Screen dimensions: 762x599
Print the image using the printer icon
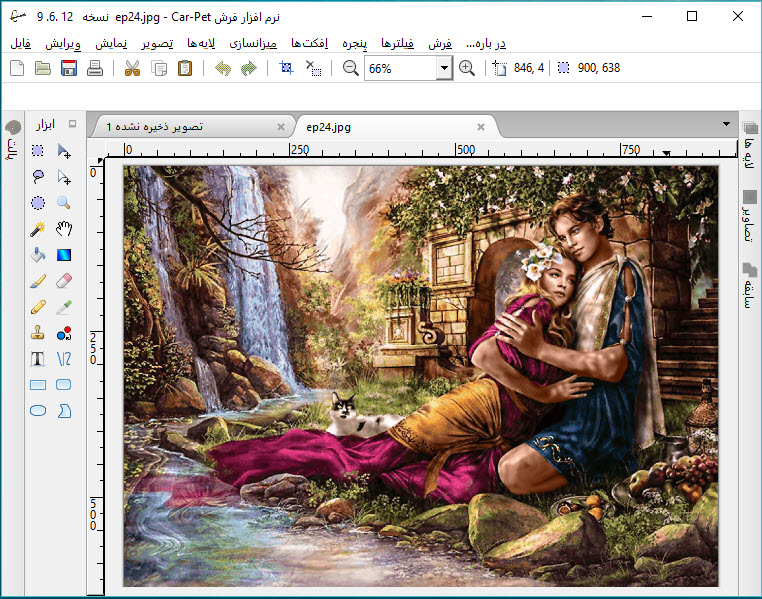click(x=95, y=68)
